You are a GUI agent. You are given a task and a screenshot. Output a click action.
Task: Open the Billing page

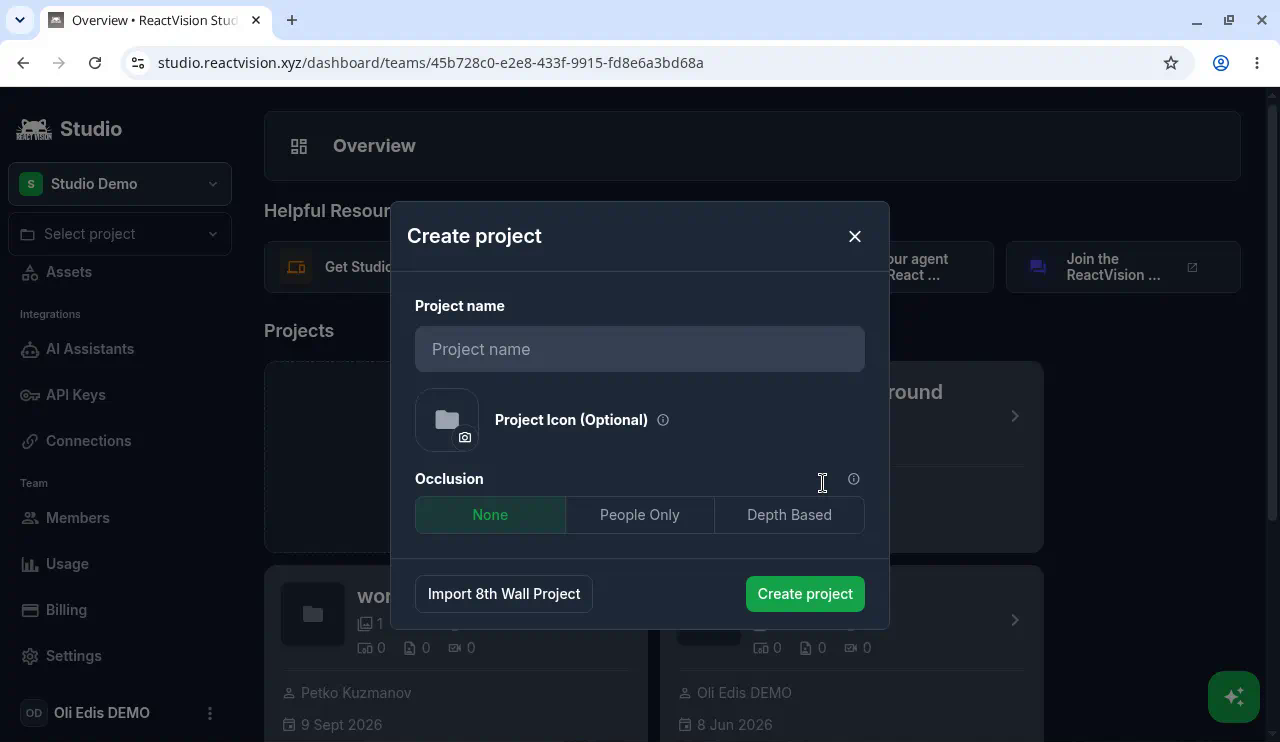[66, 610]
